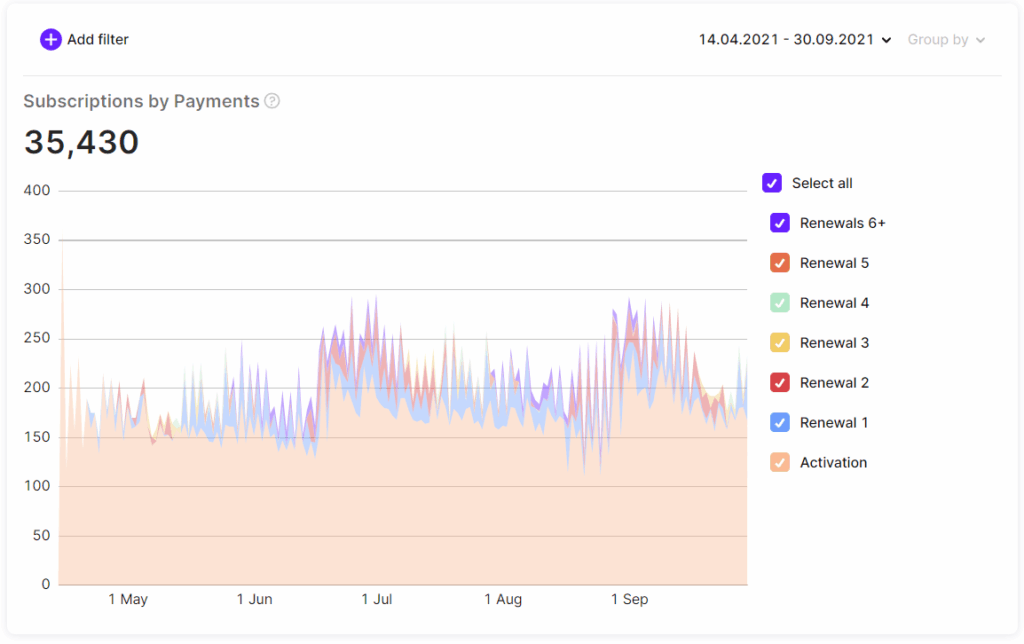Click the 1 Jul label on the x-axis
This screenshot has width=1024, height=644.
click(x=377, y=599)
